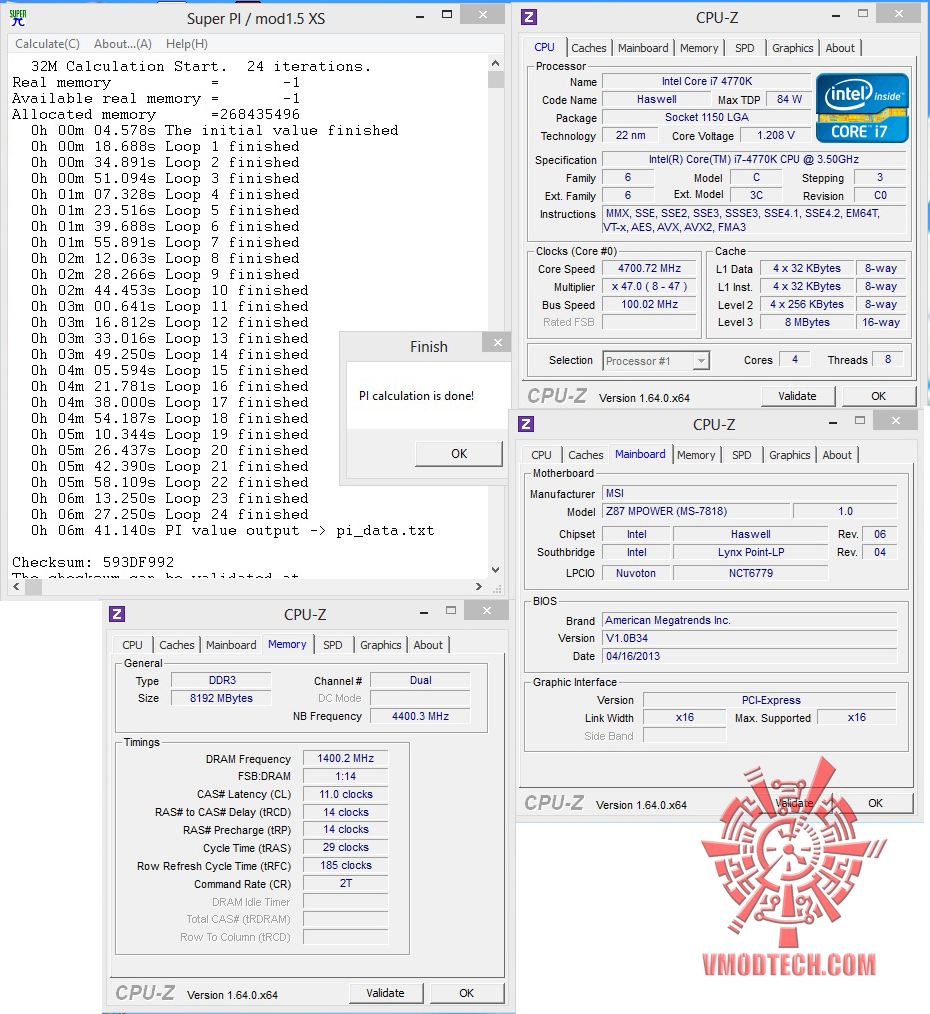Open the Help menu in Super PI
The height and width of the screenshot is (1014, 930).
coord(187,44)
